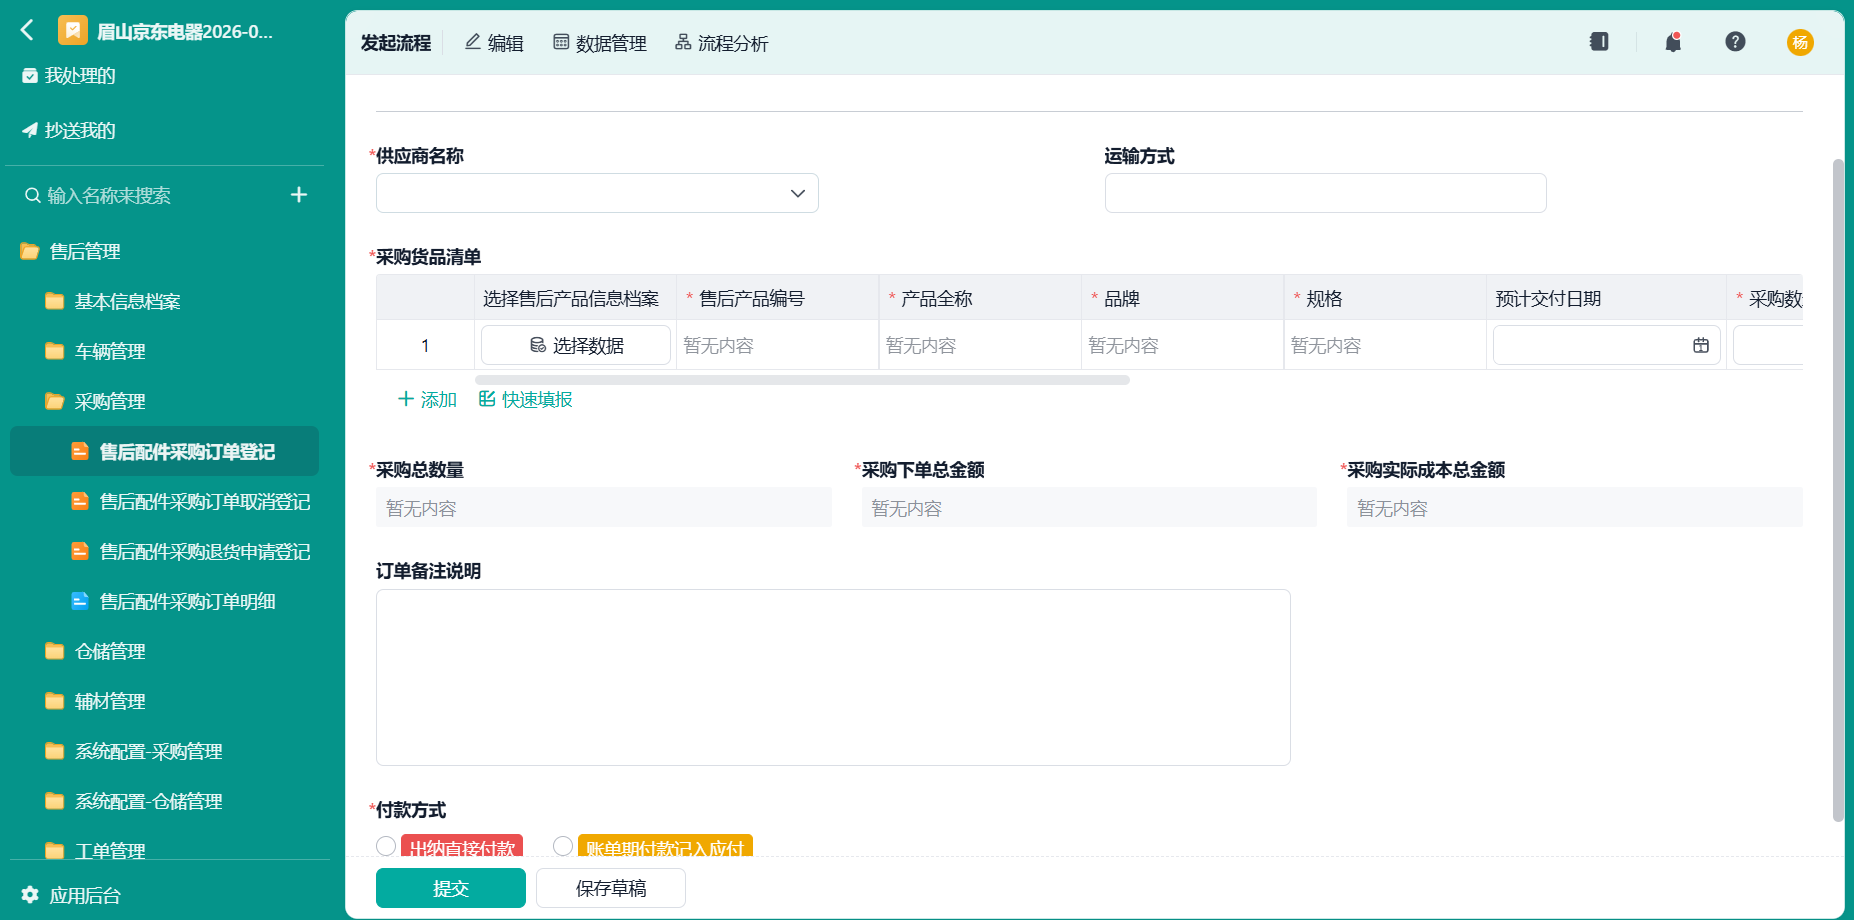Click the 抄送我的 paper plane icon
The height and width of the screenshot is (920, 1854).
(x=30, y=130)
